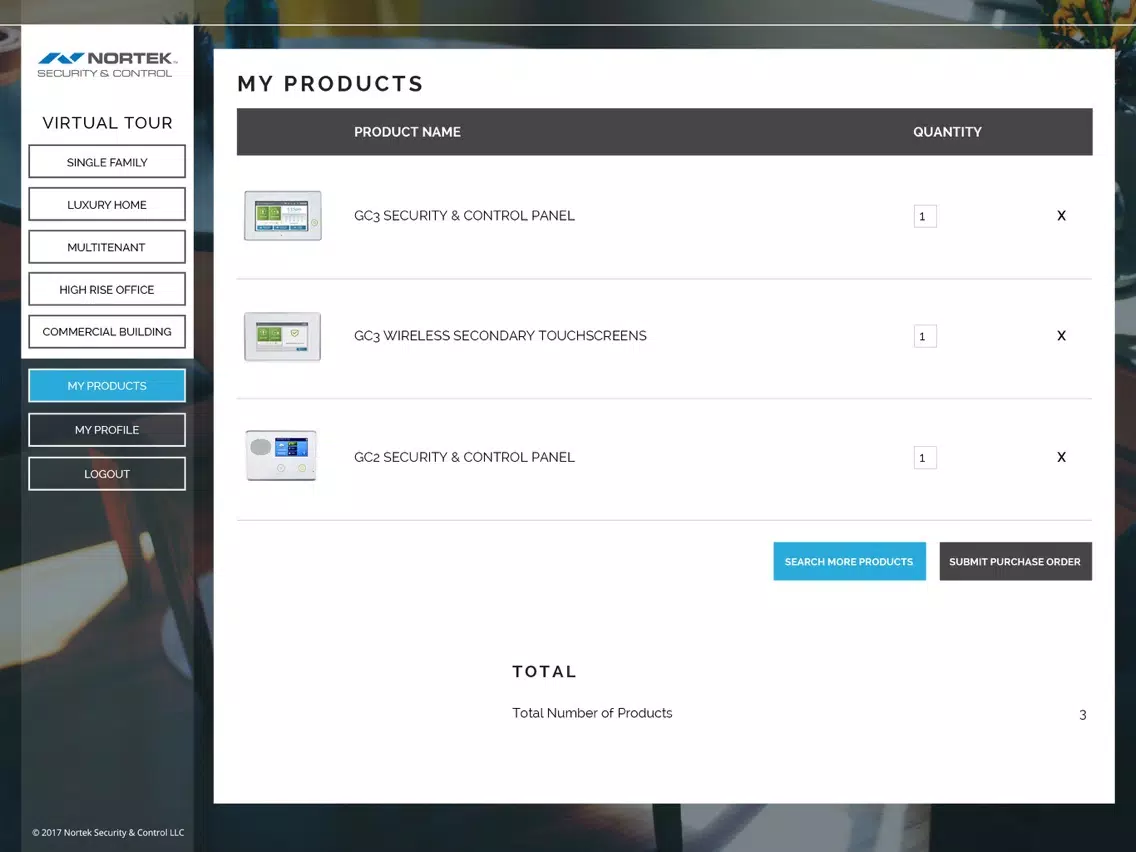The width and height of the screenshot is (1136, 852).
Task: Remove GC3 Security & Control Panel with X
Action: [1061, 216]
